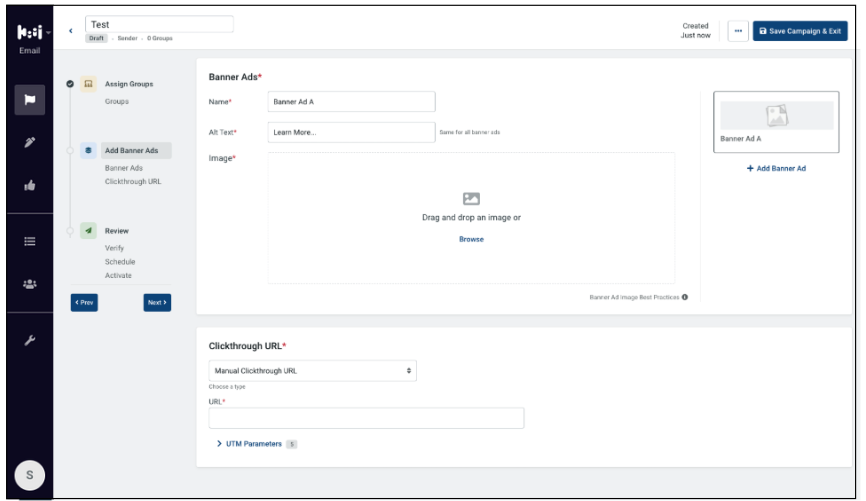Viewport: 866px width, 501px height.
Task: Go to the Clickthrough URL sub-step
Action: click(133, 182)
